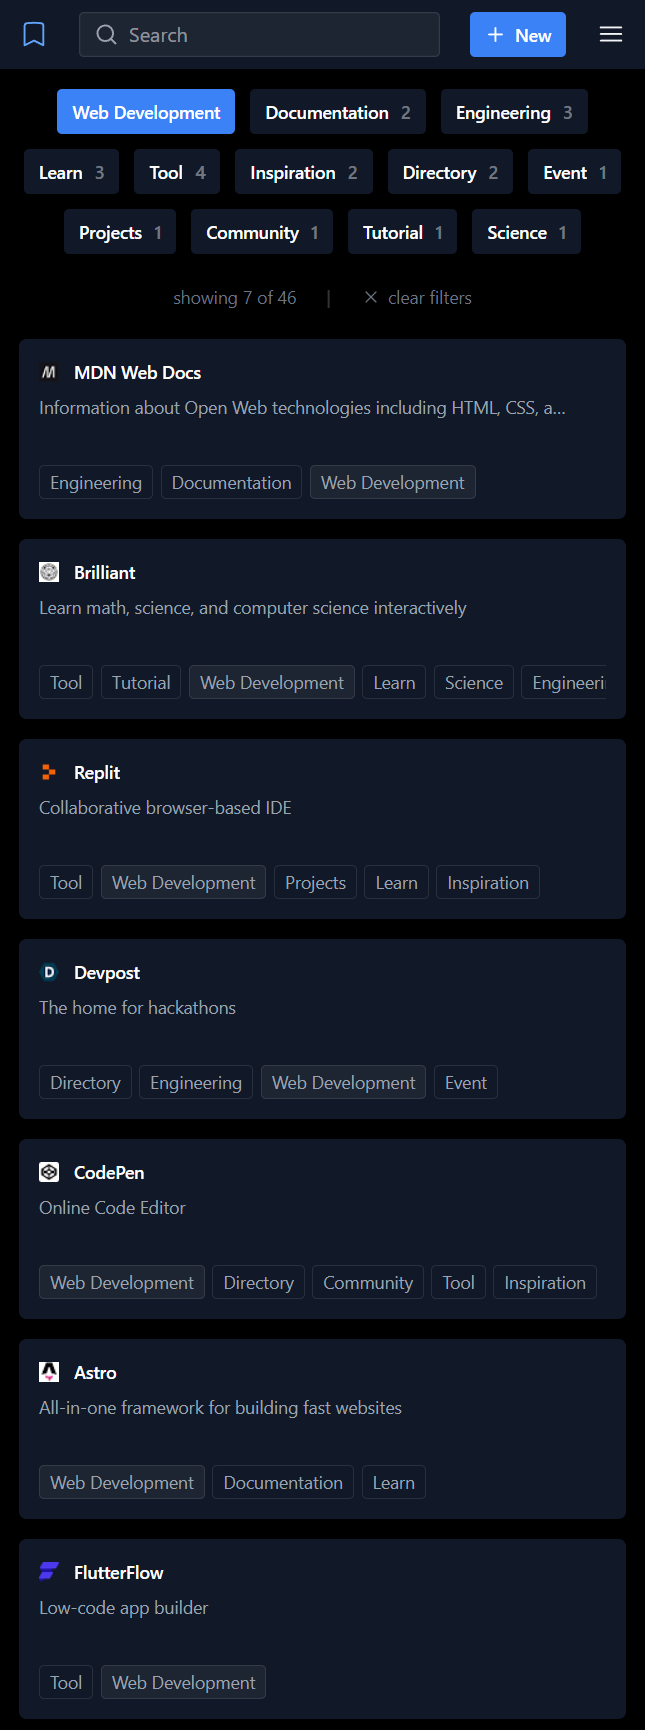
Task: Click the Devpost logo icon
Action: click(49, 972)
